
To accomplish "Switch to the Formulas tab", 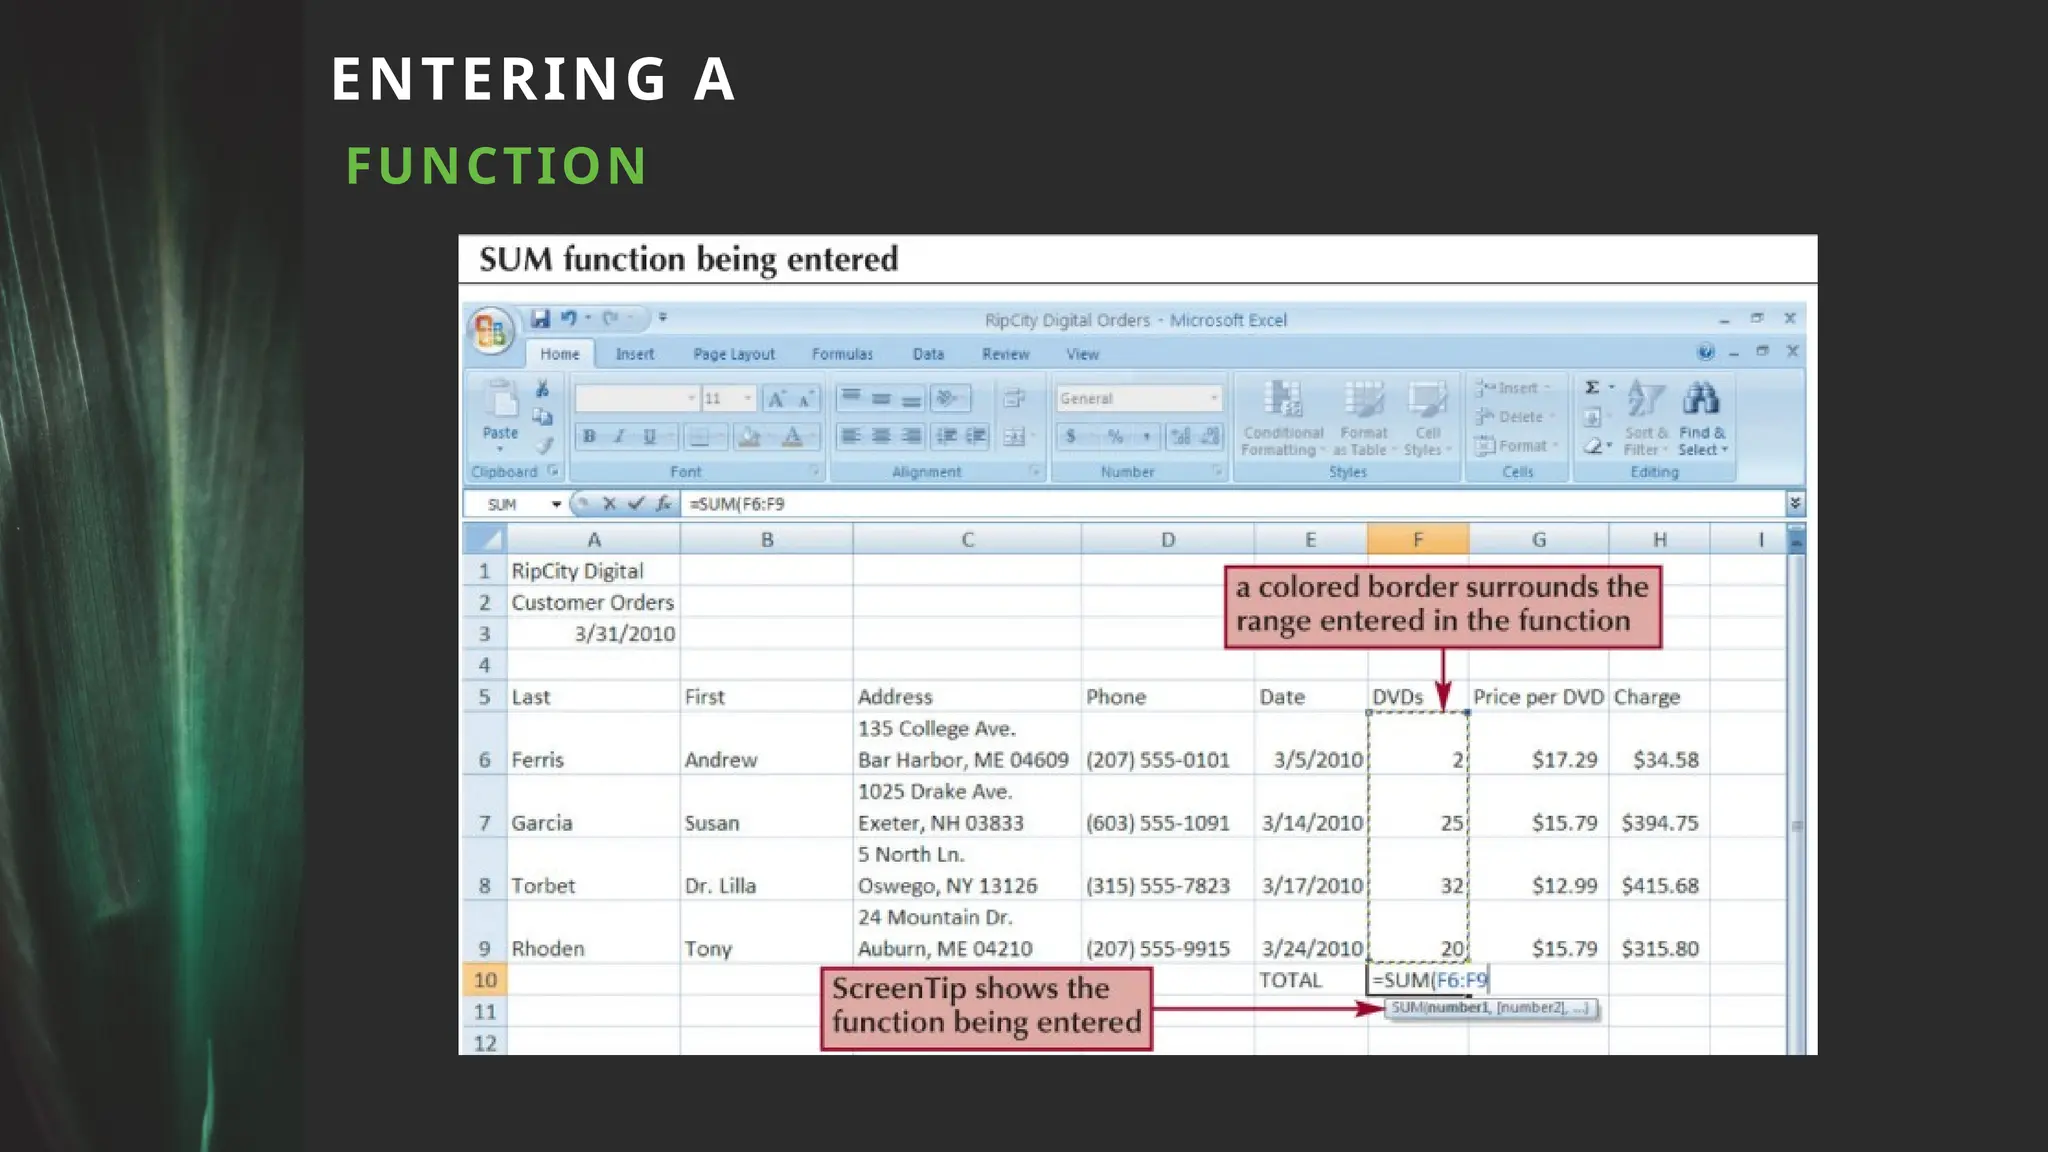I will click(842, 354).
